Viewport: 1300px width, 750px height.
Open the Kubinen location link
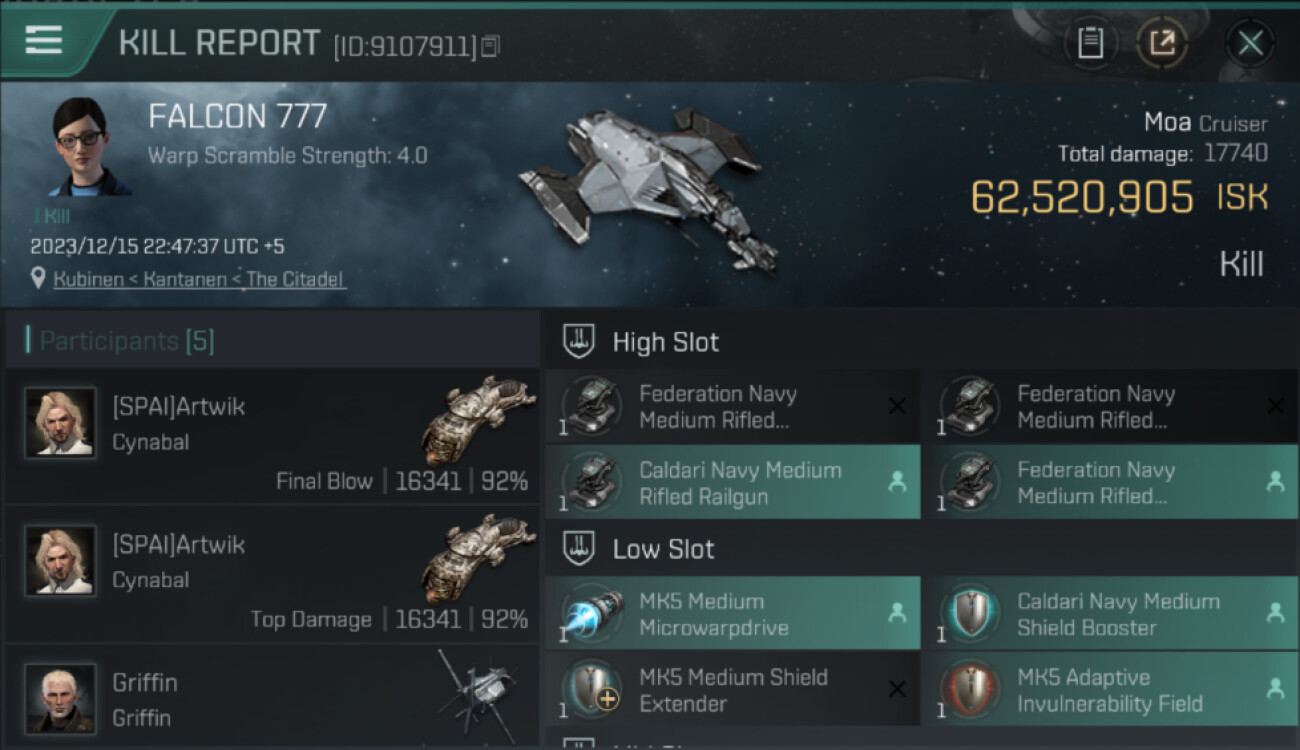pyautogui.click(x=200, y=279)
